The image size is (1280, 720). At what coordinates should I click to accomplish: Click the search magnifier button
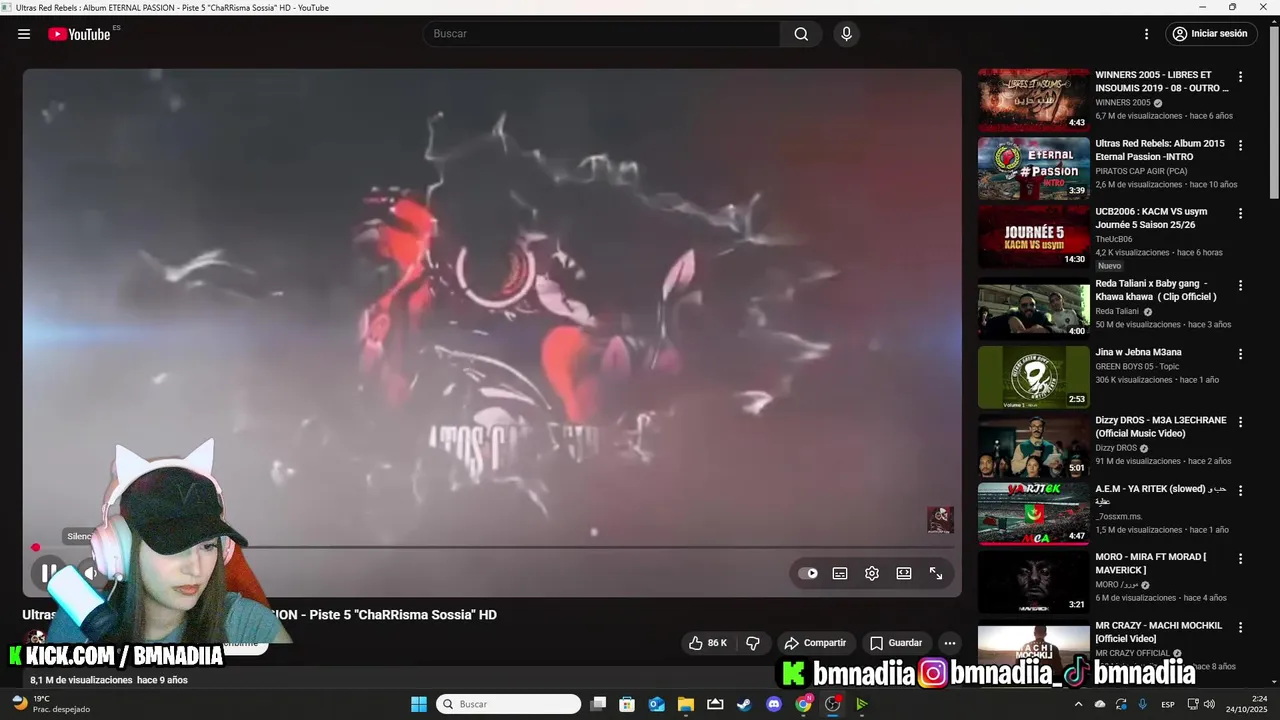(801, 34)
